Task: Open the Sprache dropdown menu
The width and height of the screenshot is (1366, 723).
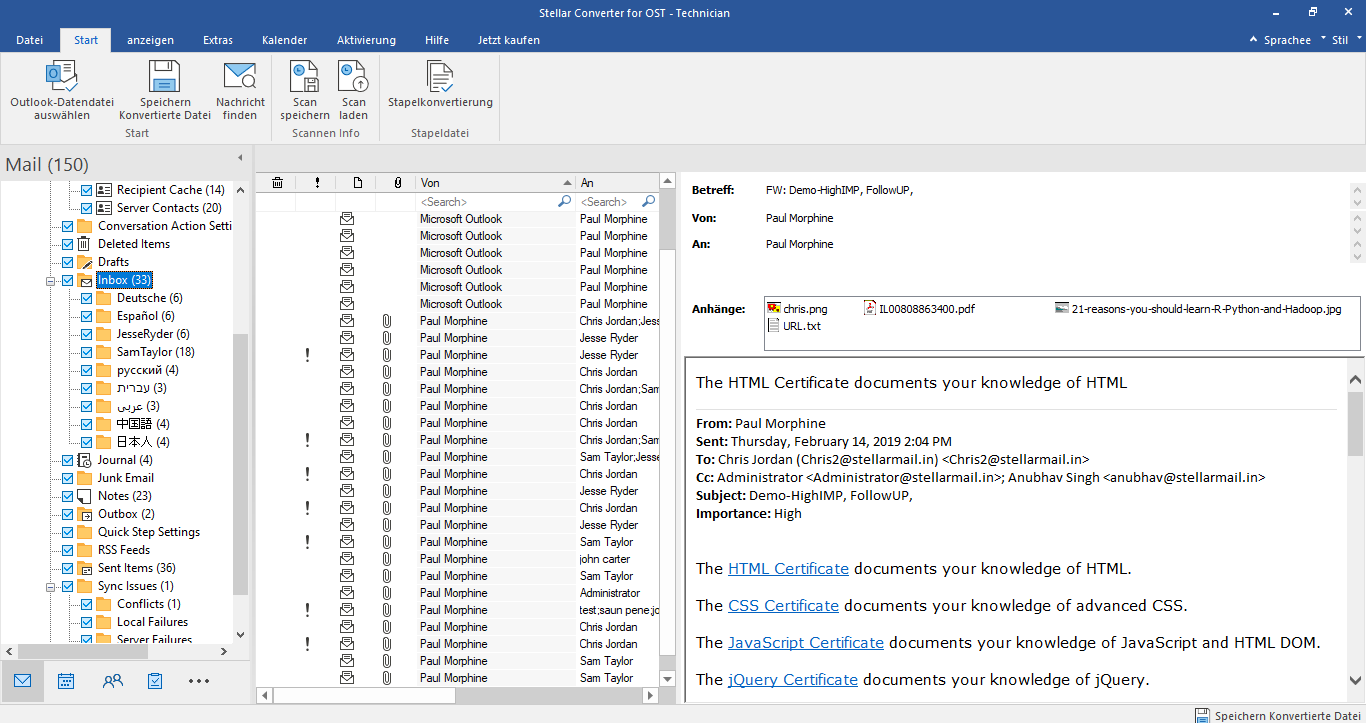Action: (x=1287, y=40)
